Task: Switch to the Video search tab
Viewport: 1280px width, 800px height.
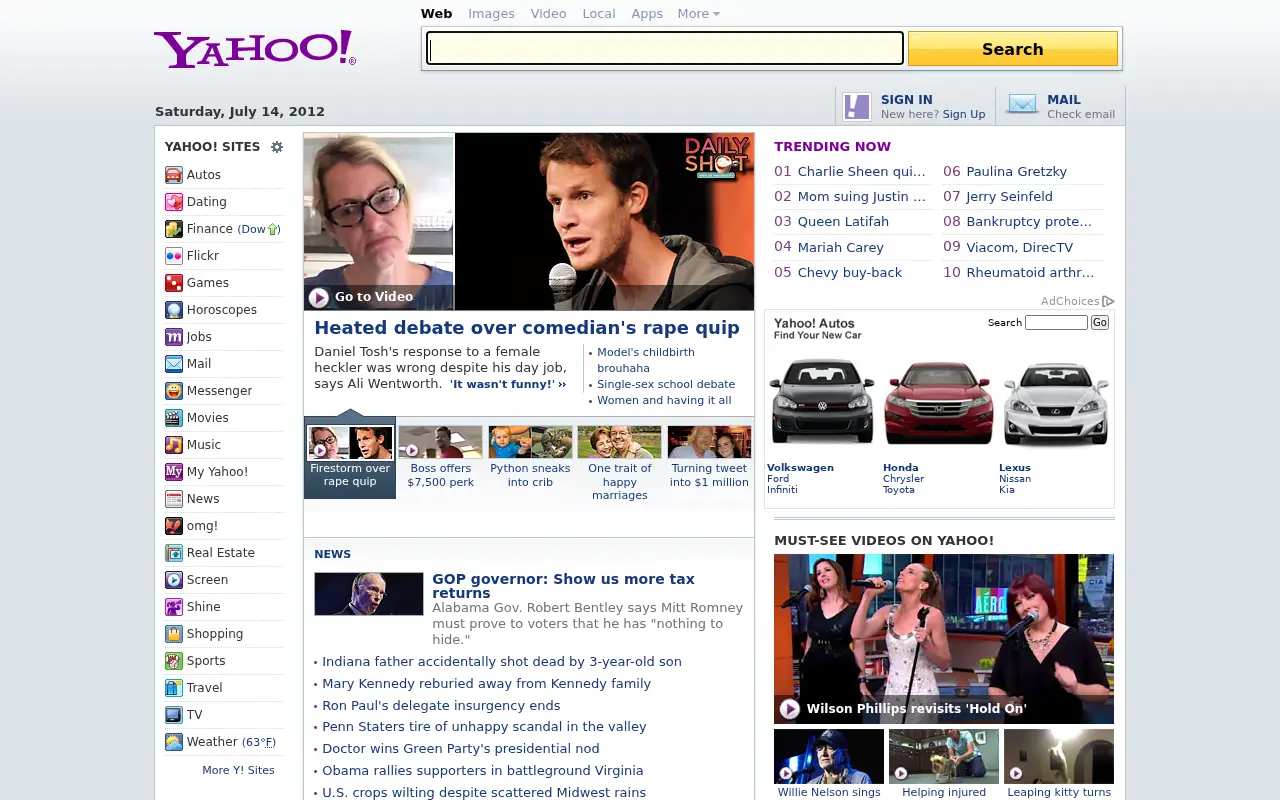Action: click(548, 14)
